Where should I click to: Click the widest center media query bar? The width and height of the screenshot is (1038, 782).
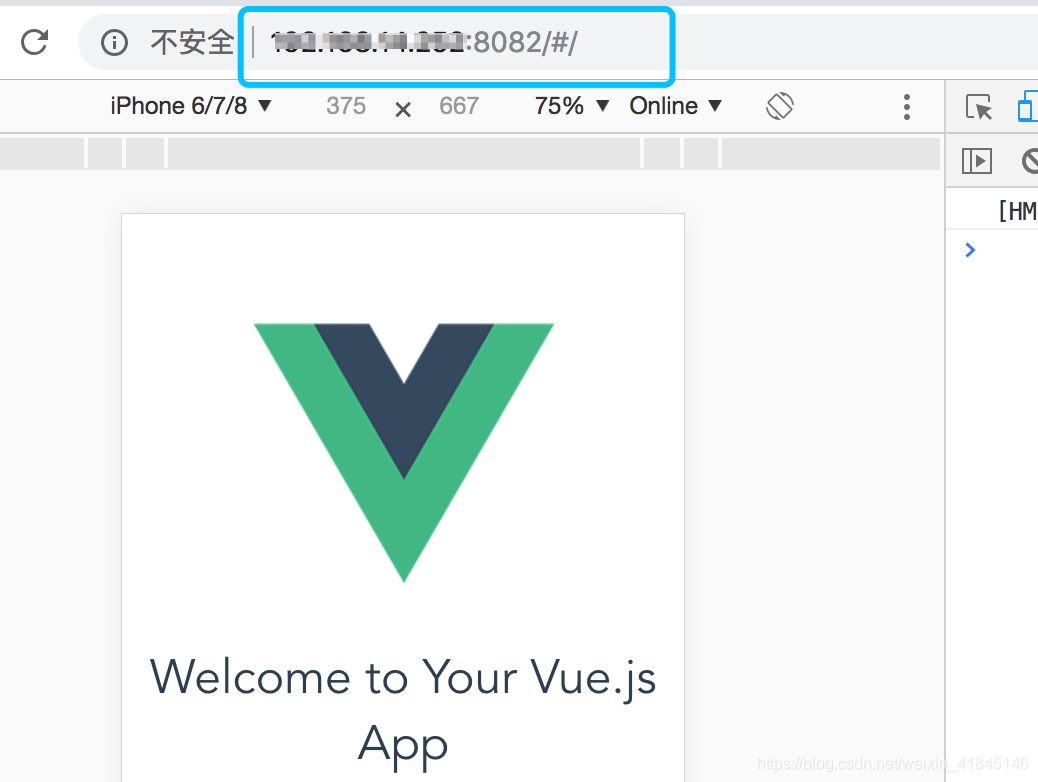[403, 153]
